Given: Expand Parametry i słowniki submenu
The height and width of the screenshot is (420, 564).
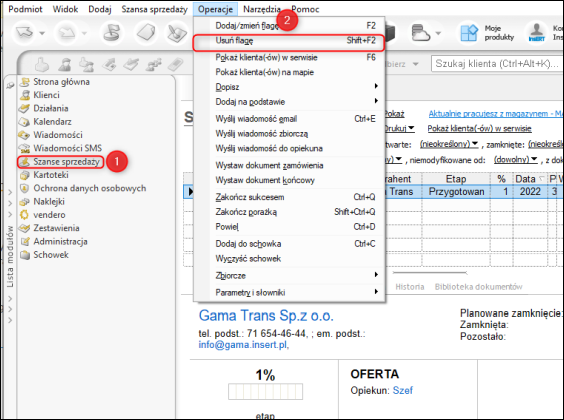Looking at the screenshot, I should click(x=290, y=292).
